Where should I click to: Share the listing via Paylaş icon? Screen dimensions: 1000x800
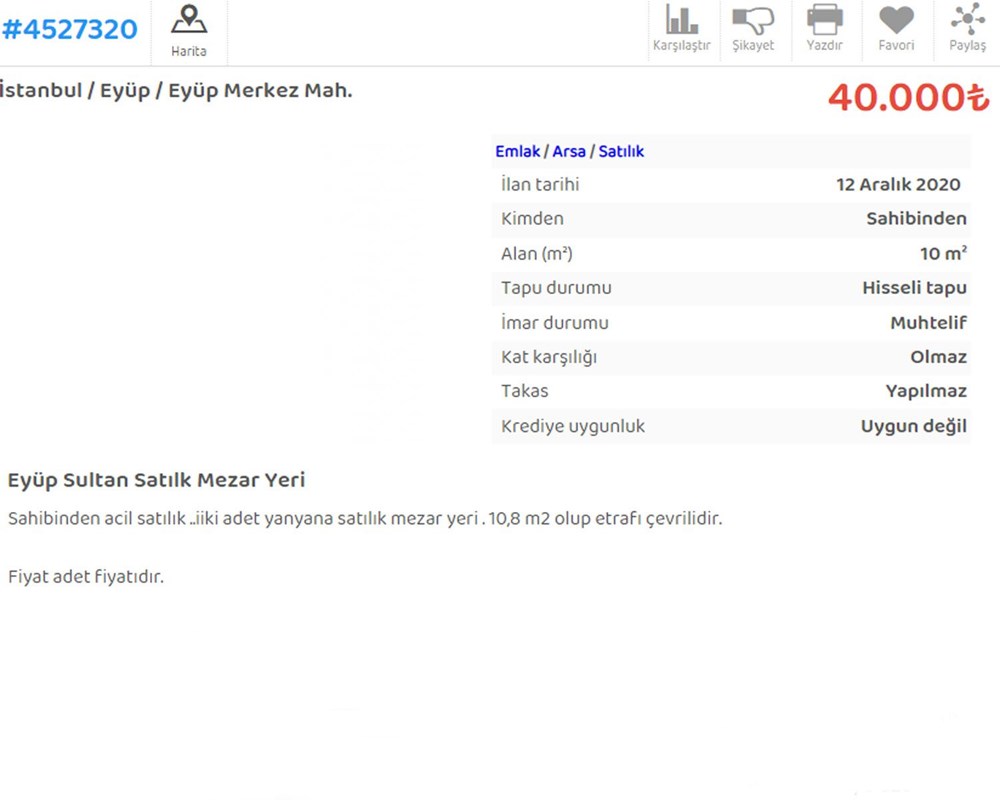967,29
